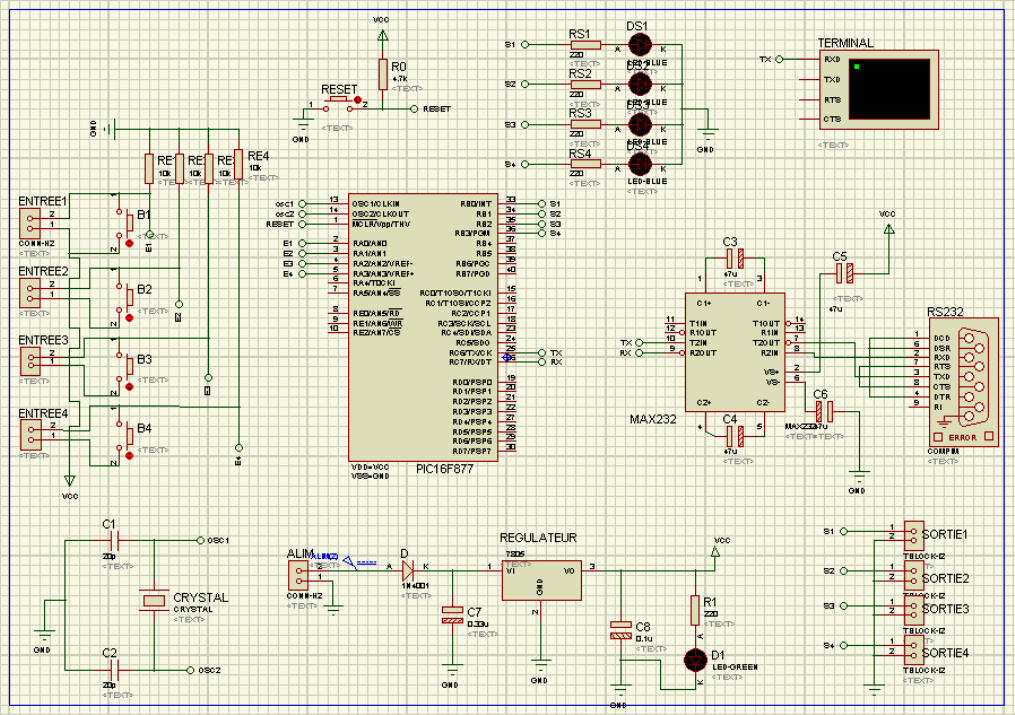Select the 7805 REGULATEUR block

click(x=541, y=580)
